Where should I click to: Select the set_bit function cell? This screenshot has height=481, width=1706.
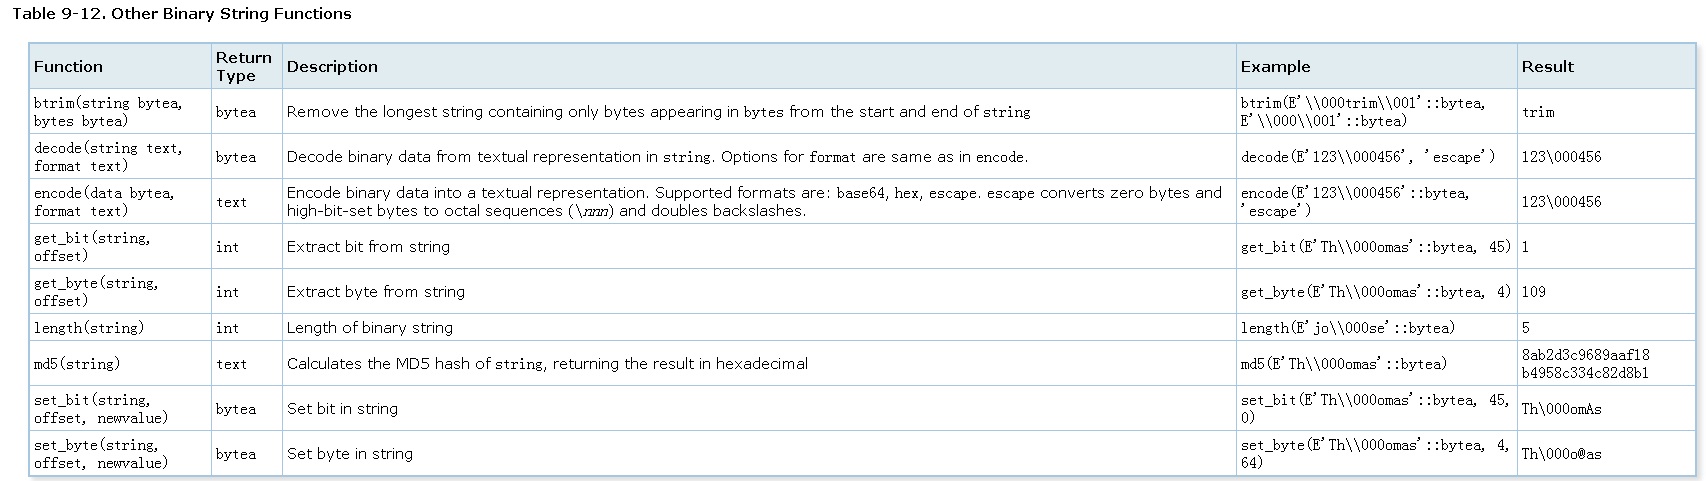coord(101,409)
